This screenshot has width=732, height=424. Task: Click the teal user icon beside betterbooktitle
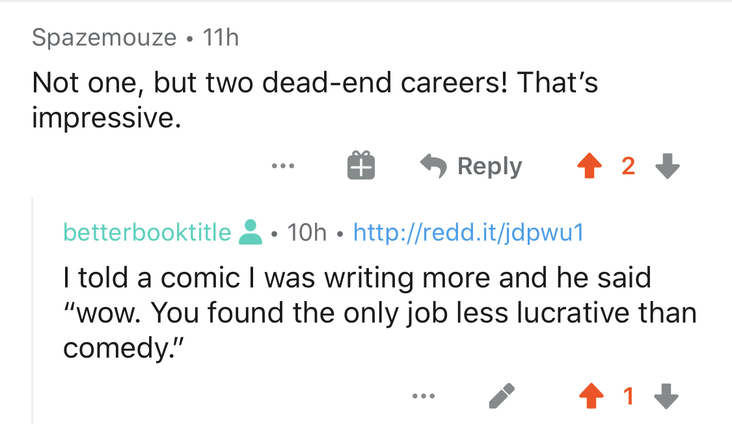point(250,232)
